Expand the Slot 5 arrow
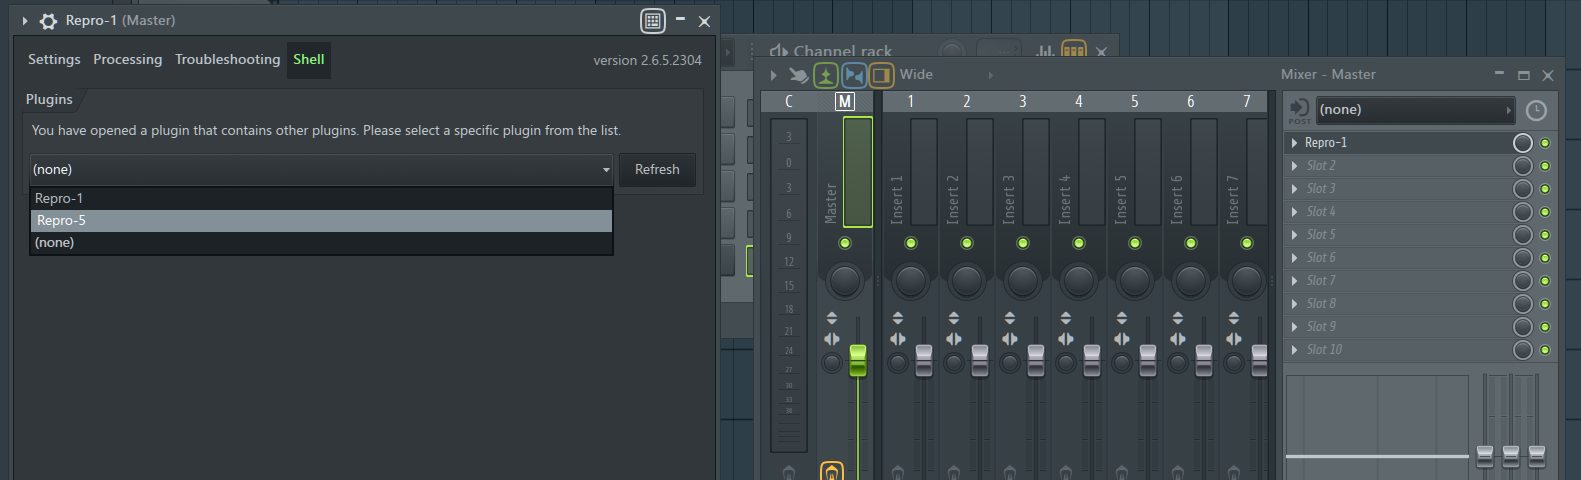 [x=1295, y=235]
